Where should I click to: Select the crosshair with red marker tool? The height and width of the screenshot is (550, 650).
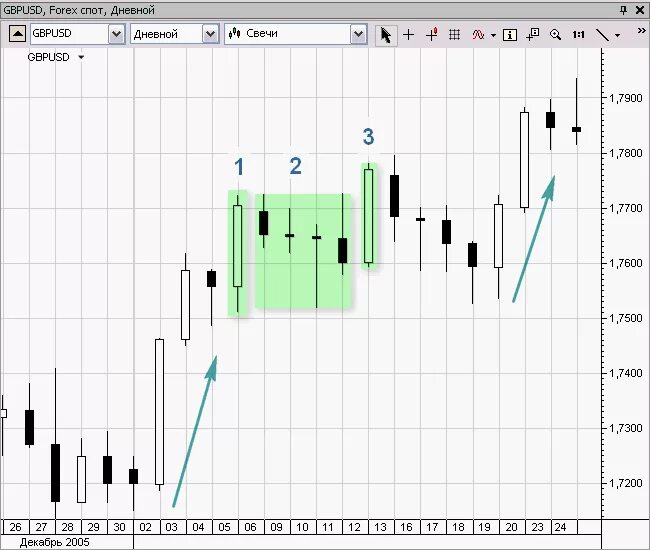(432, 34)
